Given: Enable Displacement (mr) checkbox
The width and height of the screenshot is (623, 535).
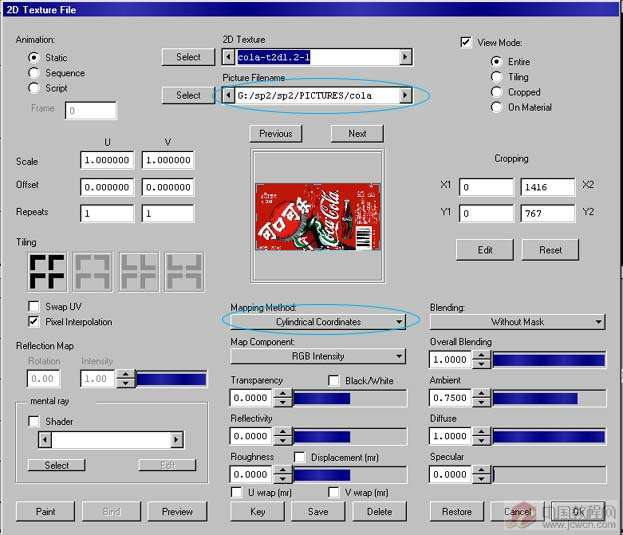Looking at the screenshot, I should pos(300,457).
